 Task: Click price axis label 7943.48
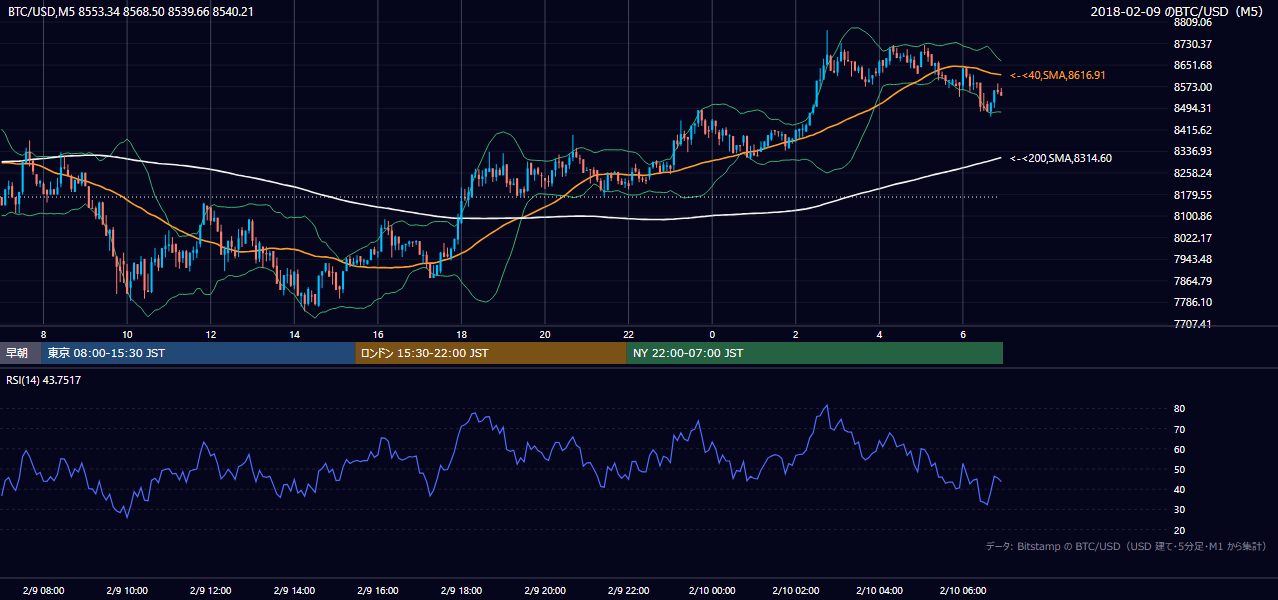1192,259
